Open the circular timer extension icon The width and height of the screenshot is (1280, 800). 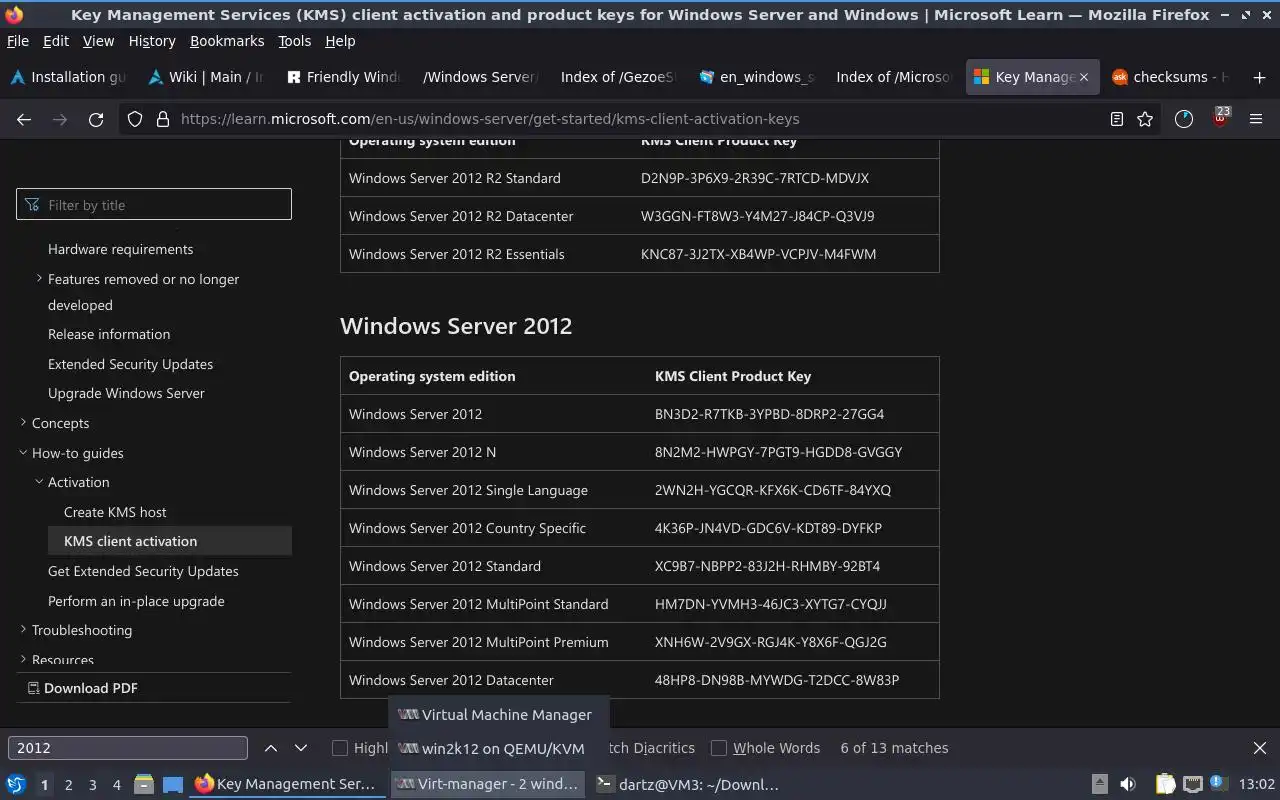(x=1184, y=119)
